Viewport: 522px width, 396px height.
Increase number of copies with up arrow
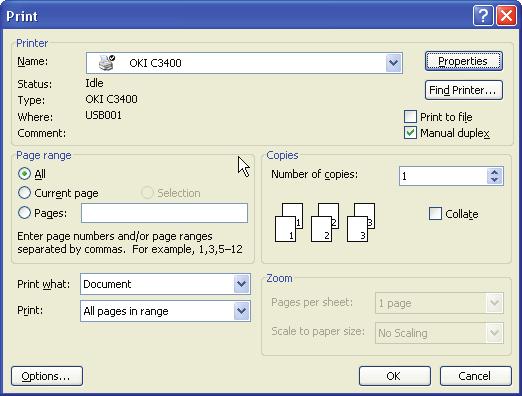coord(494,172)
